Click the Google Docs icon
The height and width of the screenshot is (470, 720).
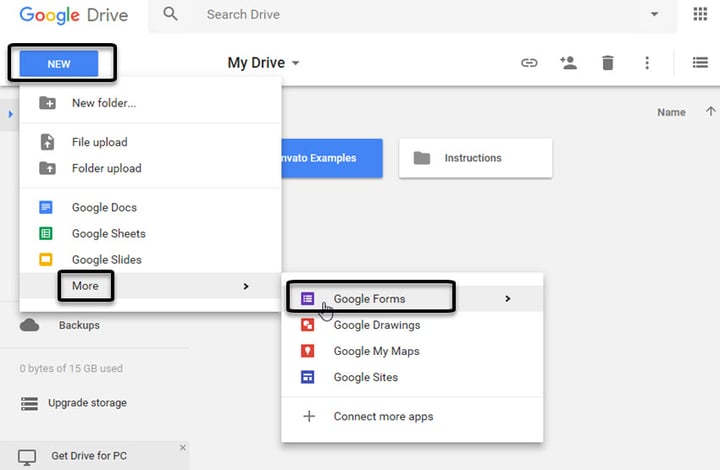[x=45, y=207]
